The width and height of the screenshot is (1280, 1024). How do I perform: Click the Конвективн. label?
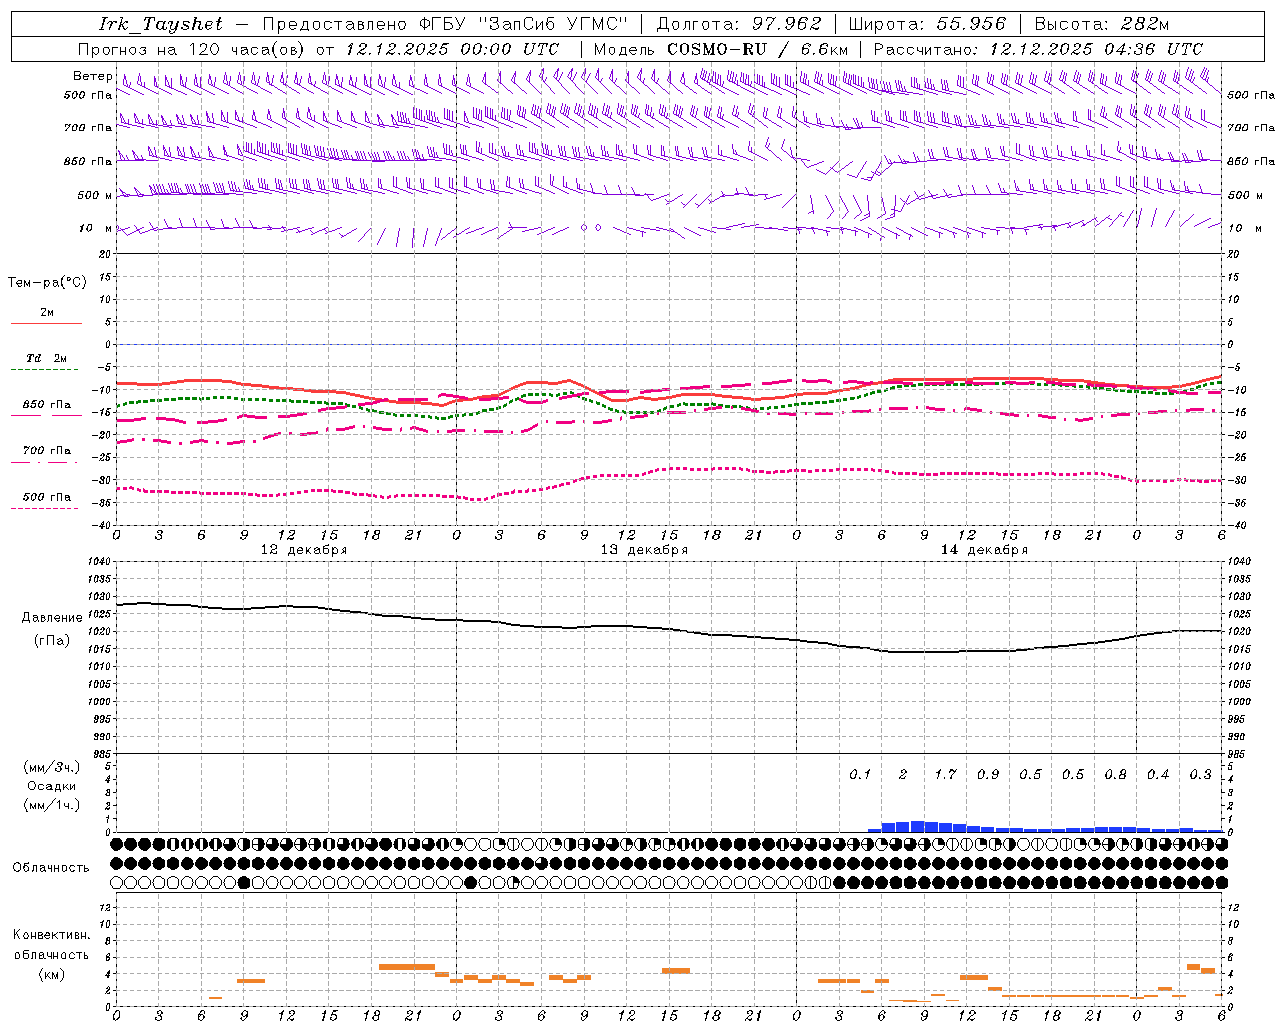51,935
